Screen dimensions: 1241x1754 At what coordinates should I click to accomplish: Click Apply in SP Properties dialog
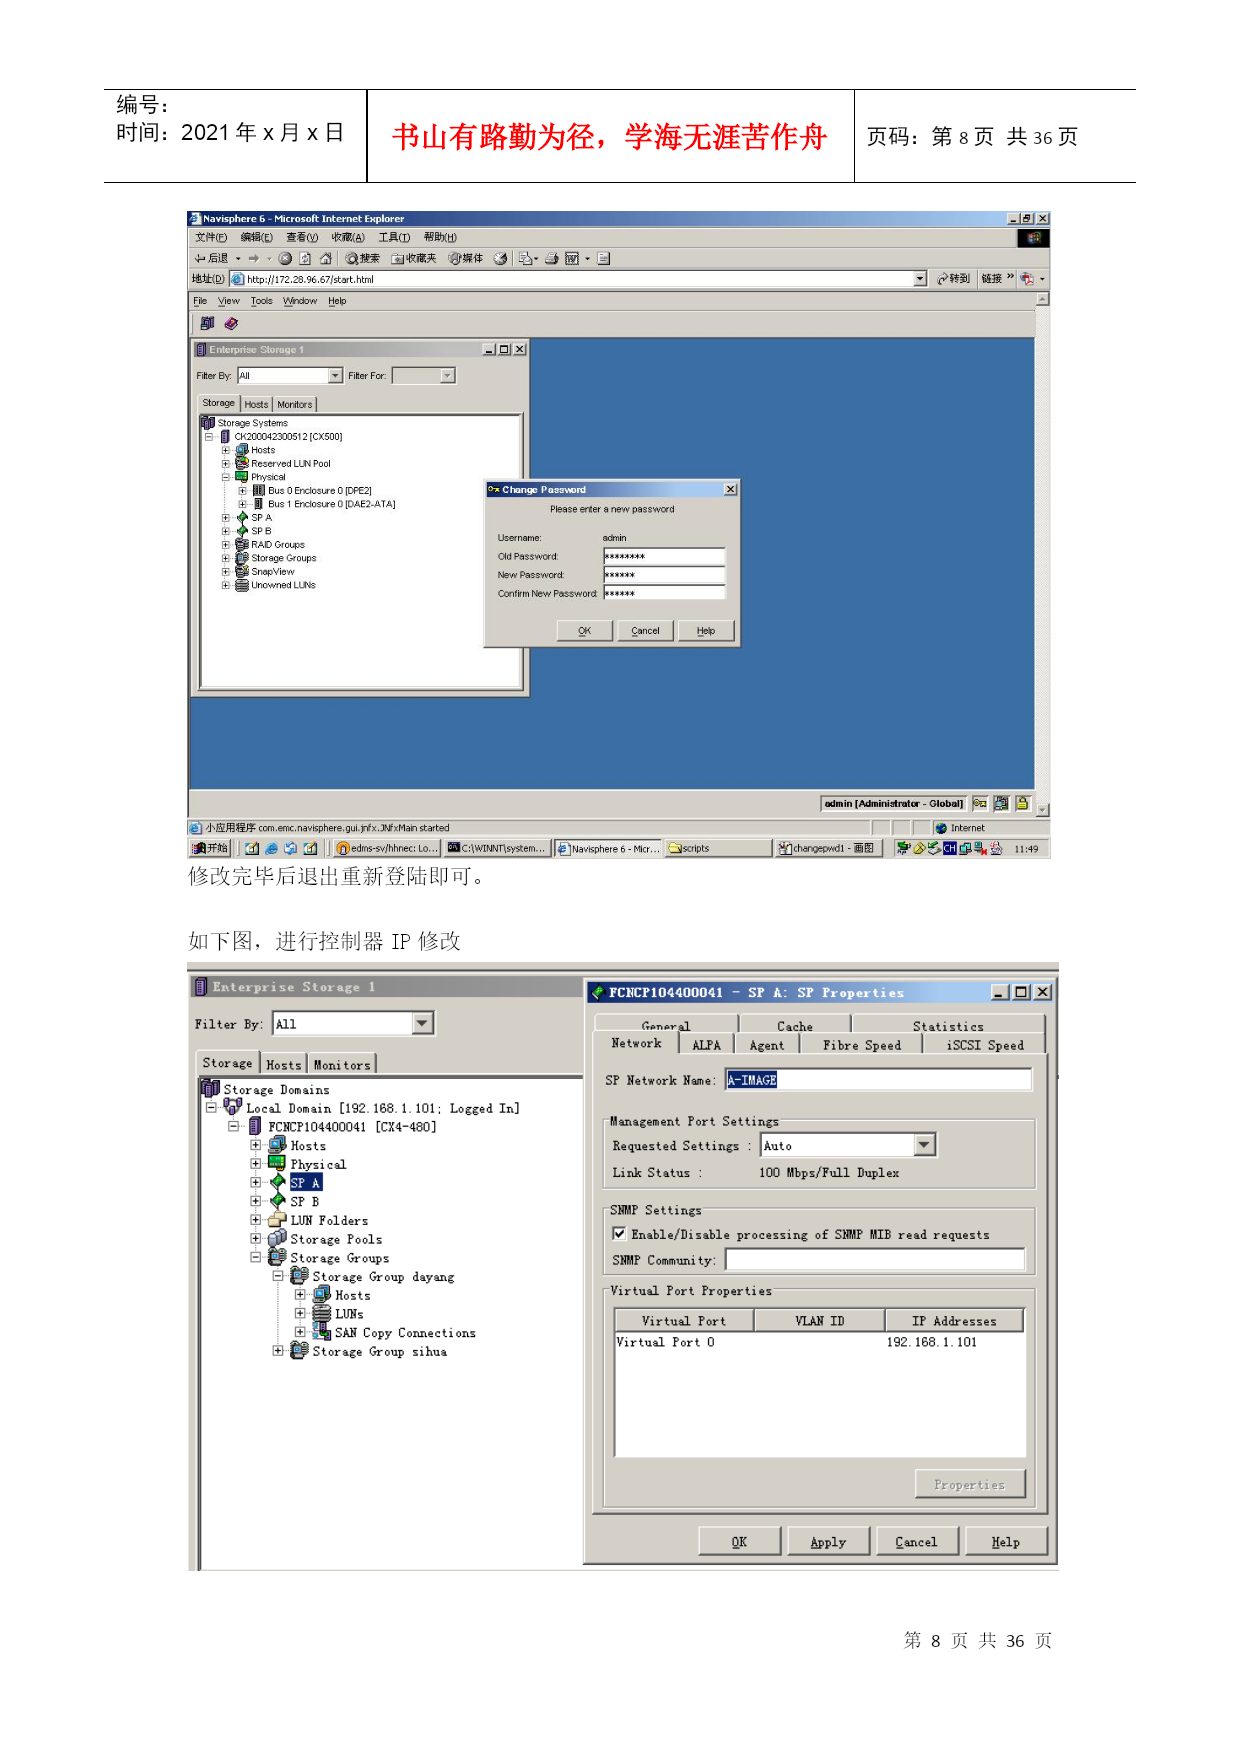[828, 1541]
